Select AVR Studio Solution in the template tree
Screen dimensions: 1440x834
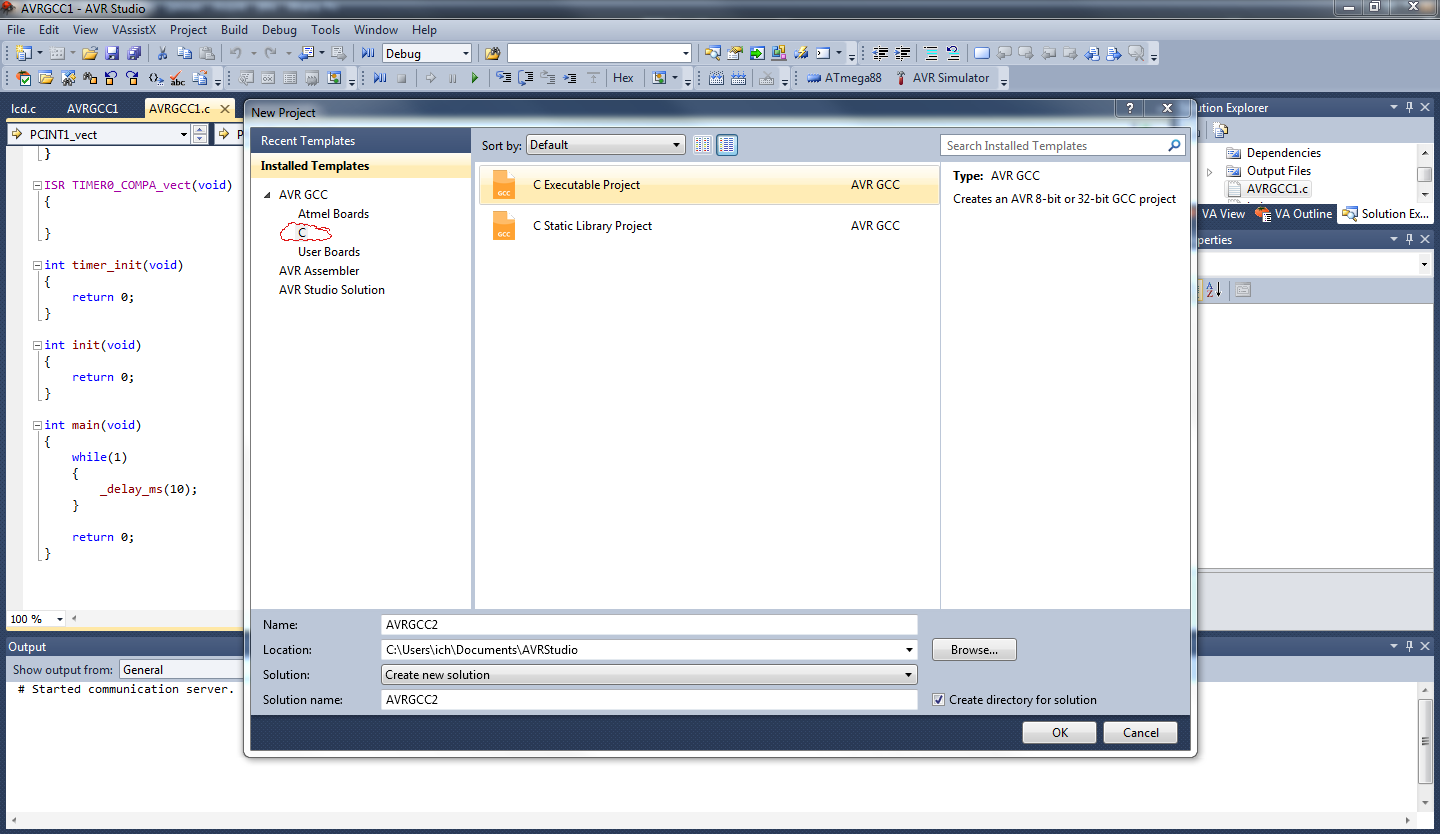click(x=332, y=290)
